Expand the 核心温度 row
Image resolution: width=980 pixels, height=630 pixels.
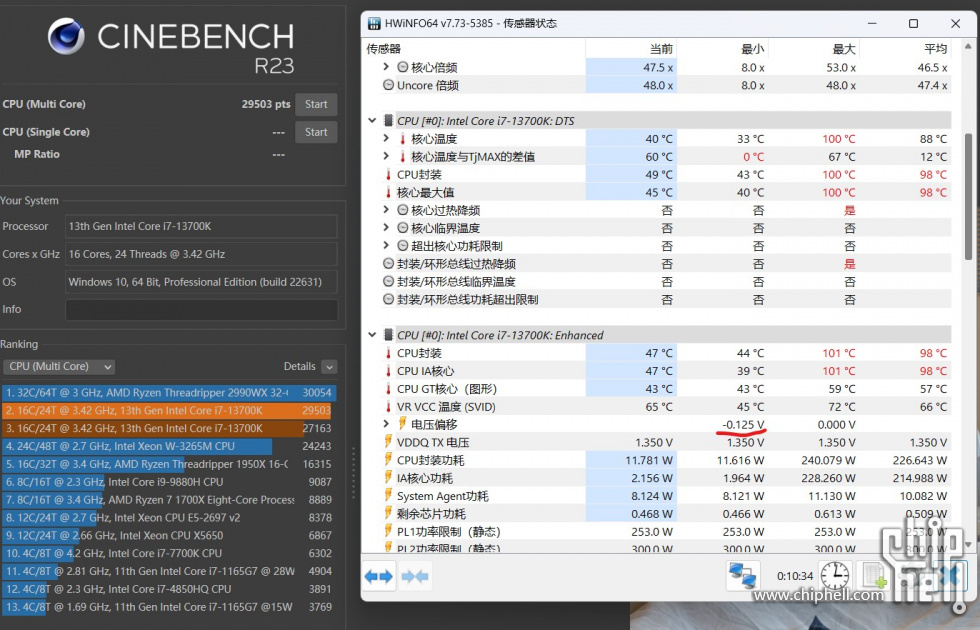pyautogui.click(x=386, y=138)
